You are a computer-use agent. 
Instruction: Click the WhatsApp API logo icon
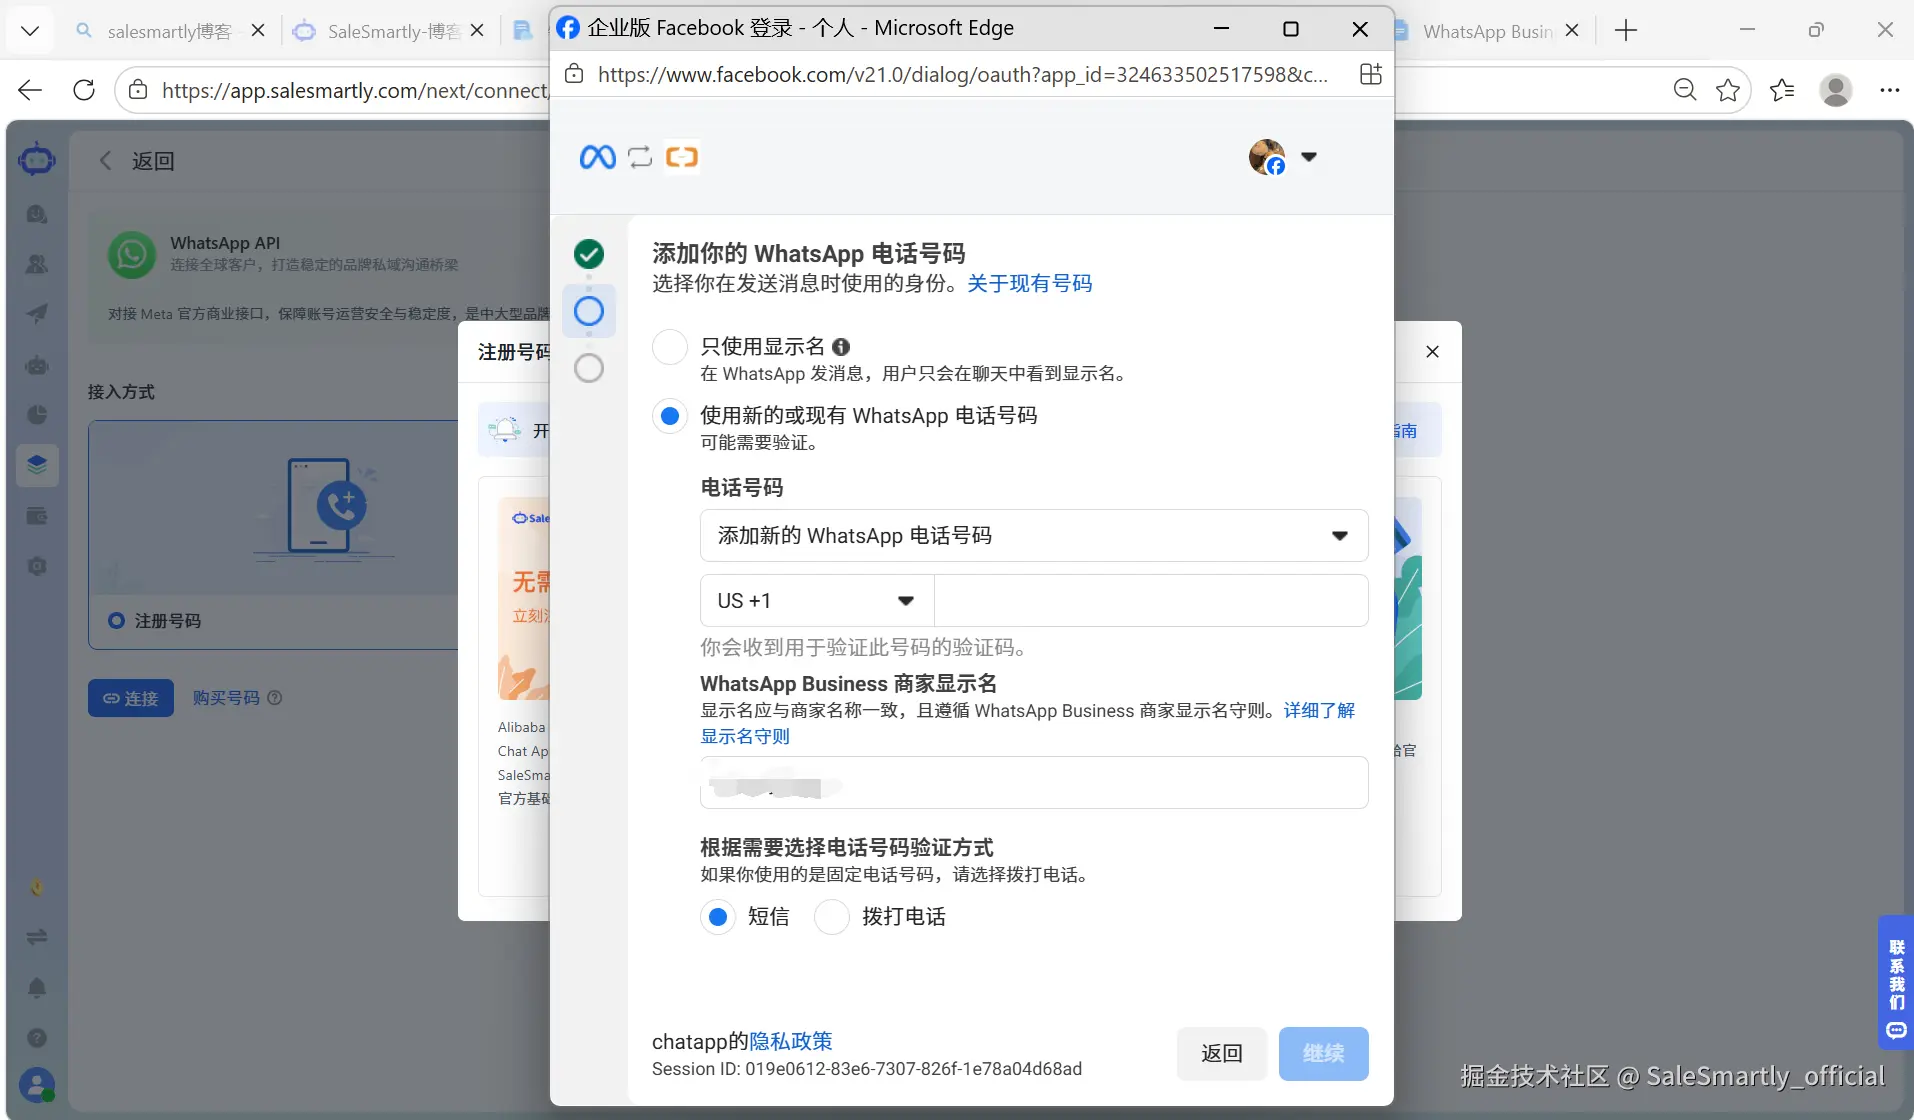(x=132, y=254)
